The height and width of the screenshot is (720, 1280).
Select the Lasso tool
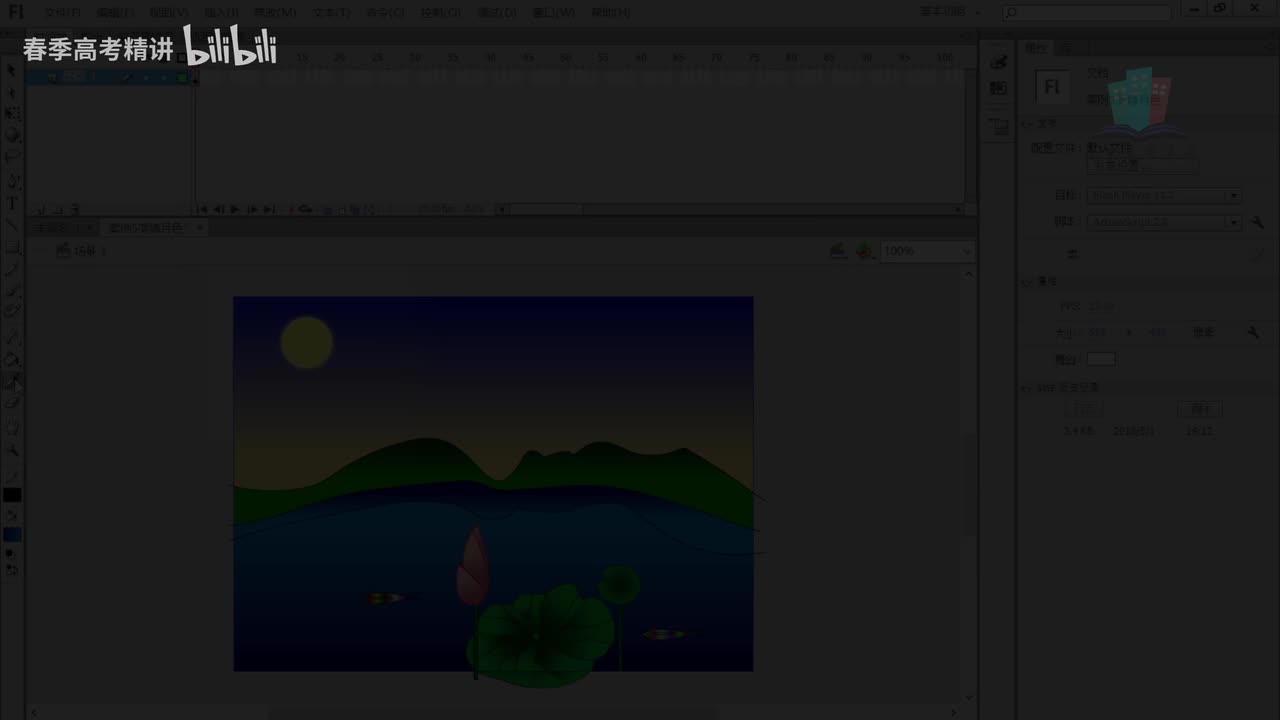tap(12, 156)
